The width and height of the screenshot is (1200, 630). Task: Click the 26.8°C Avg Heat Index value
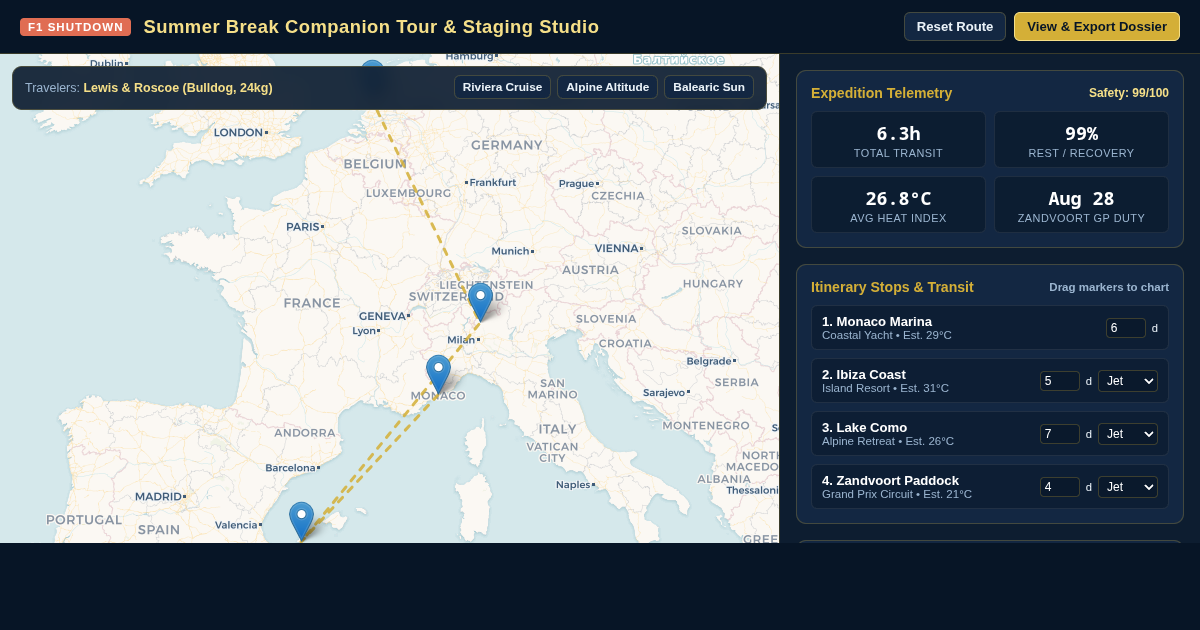pos(898,199)
